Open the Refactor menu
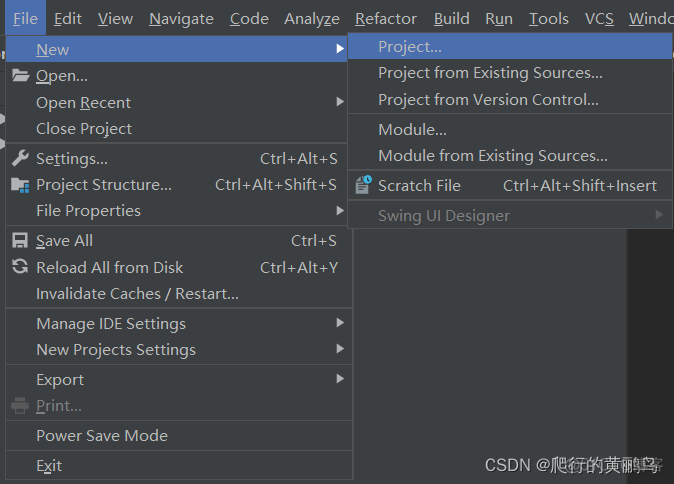674x484 pixels. pos(386,19)
